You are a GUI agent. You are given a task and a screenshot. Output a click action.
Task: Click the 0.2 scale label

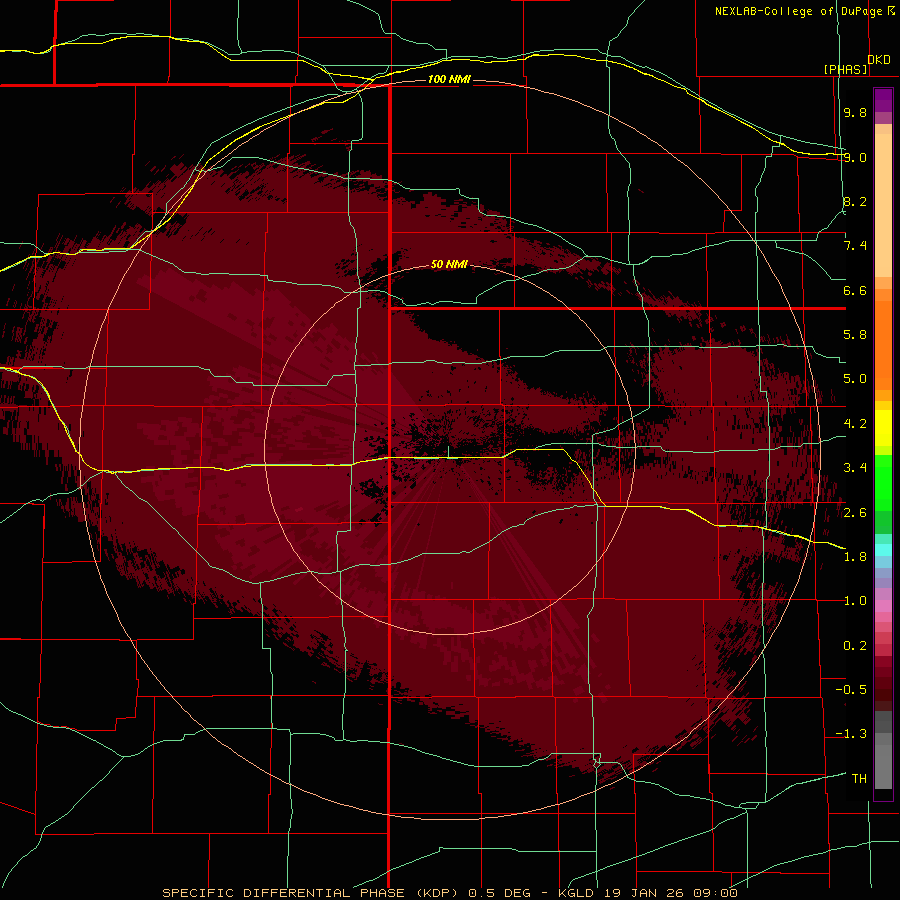point(855,645)
